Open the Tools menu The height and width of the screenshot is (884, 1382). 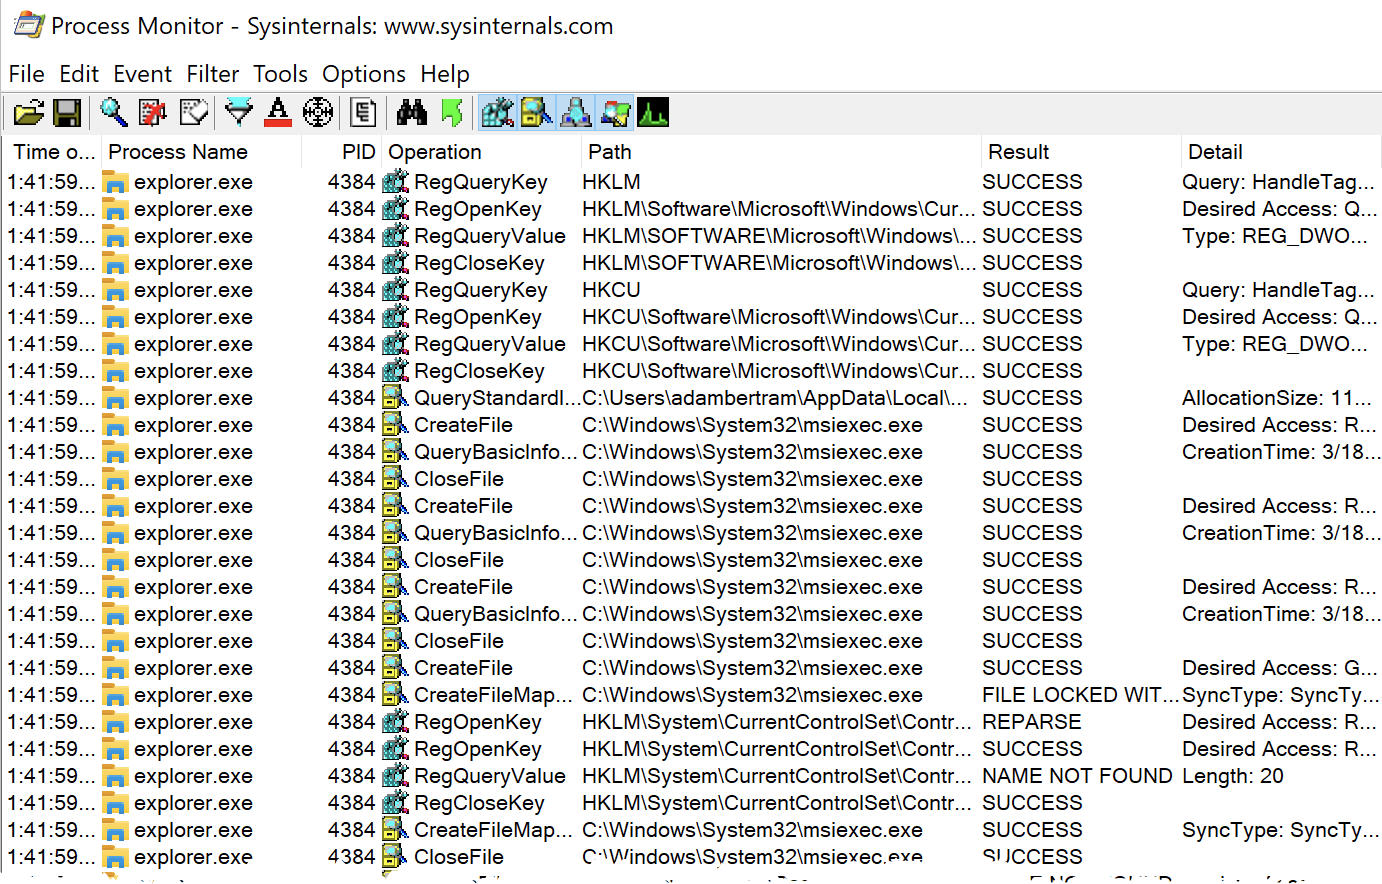click(x=280, y=74)
